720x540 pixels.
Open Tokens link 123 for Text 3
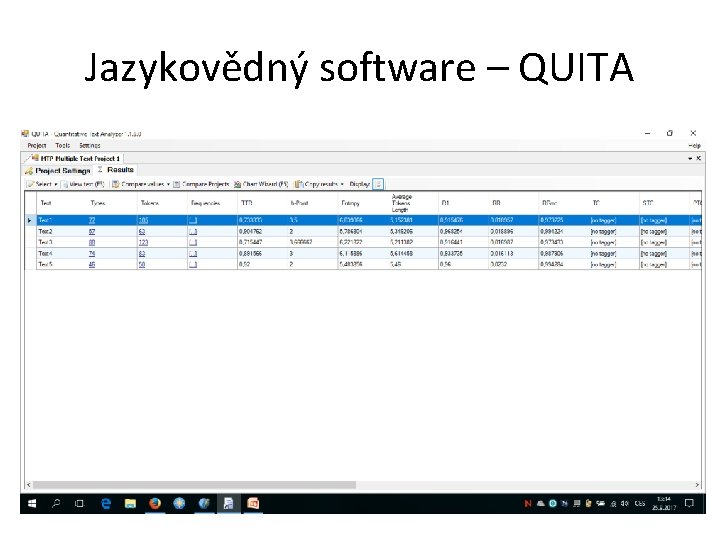pos(143,242)
